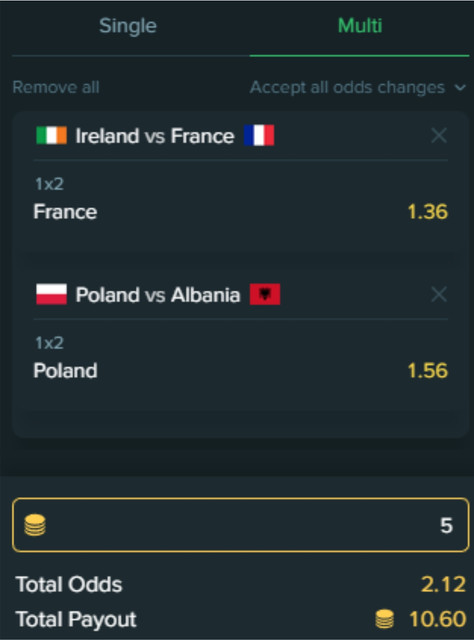
Task: Click Remove all to clear betslip
Action: (x=56, y=87)
